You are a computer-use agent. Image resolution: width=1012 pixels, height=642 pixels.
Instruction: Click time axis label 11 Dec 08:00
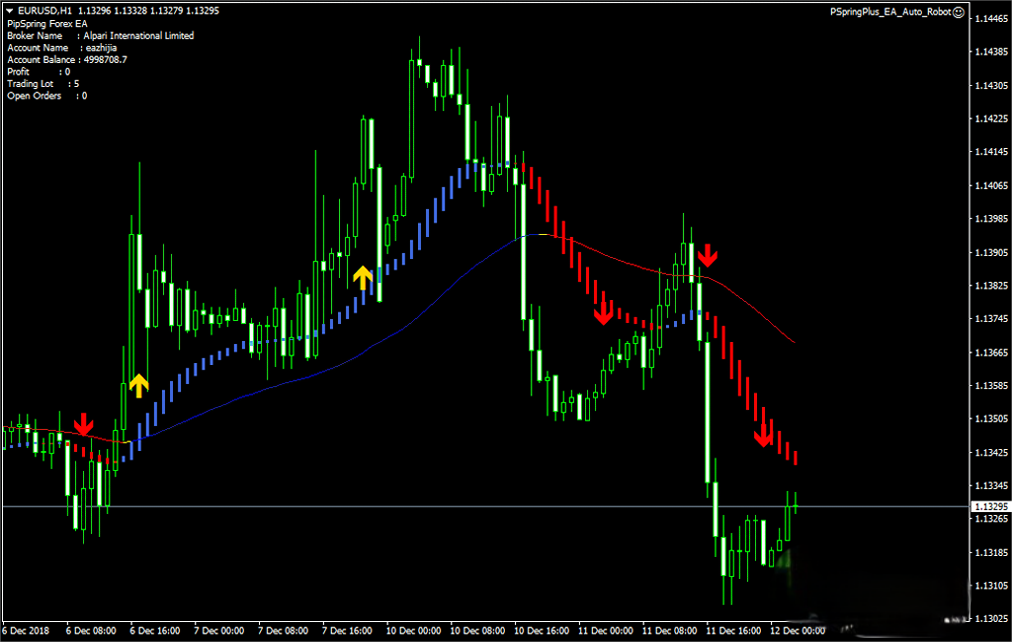tap(669, 630)
